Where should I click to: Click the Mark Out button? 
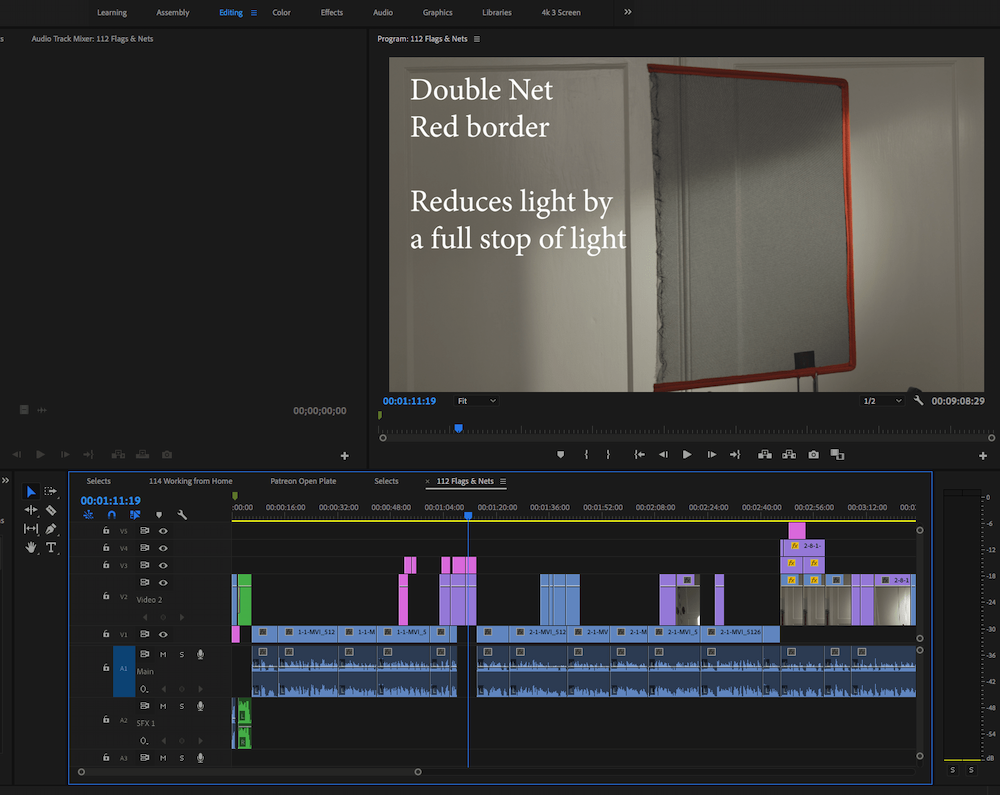pyautogui.click(x=608, y=453)
